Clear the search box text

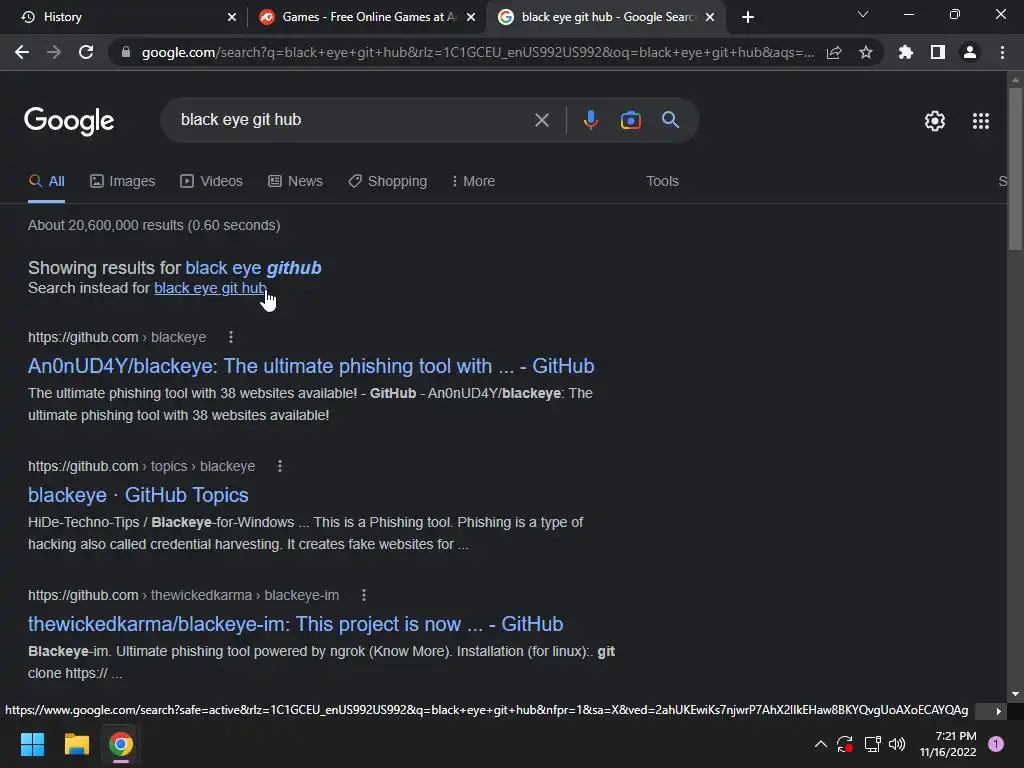coord(541,120)
